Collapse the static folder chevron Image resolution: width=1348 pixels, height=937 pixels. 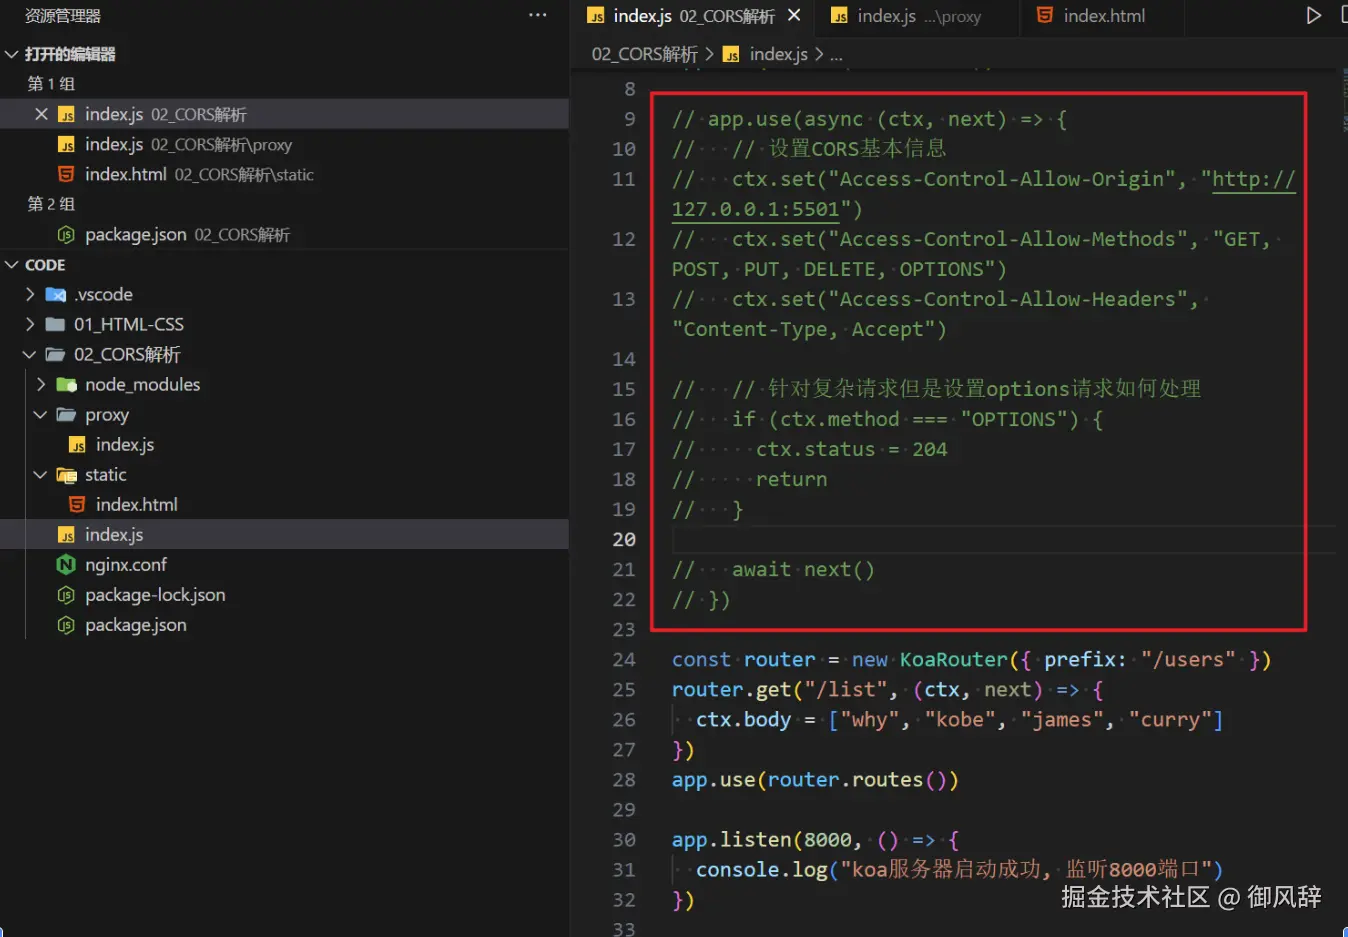point(41,475)
